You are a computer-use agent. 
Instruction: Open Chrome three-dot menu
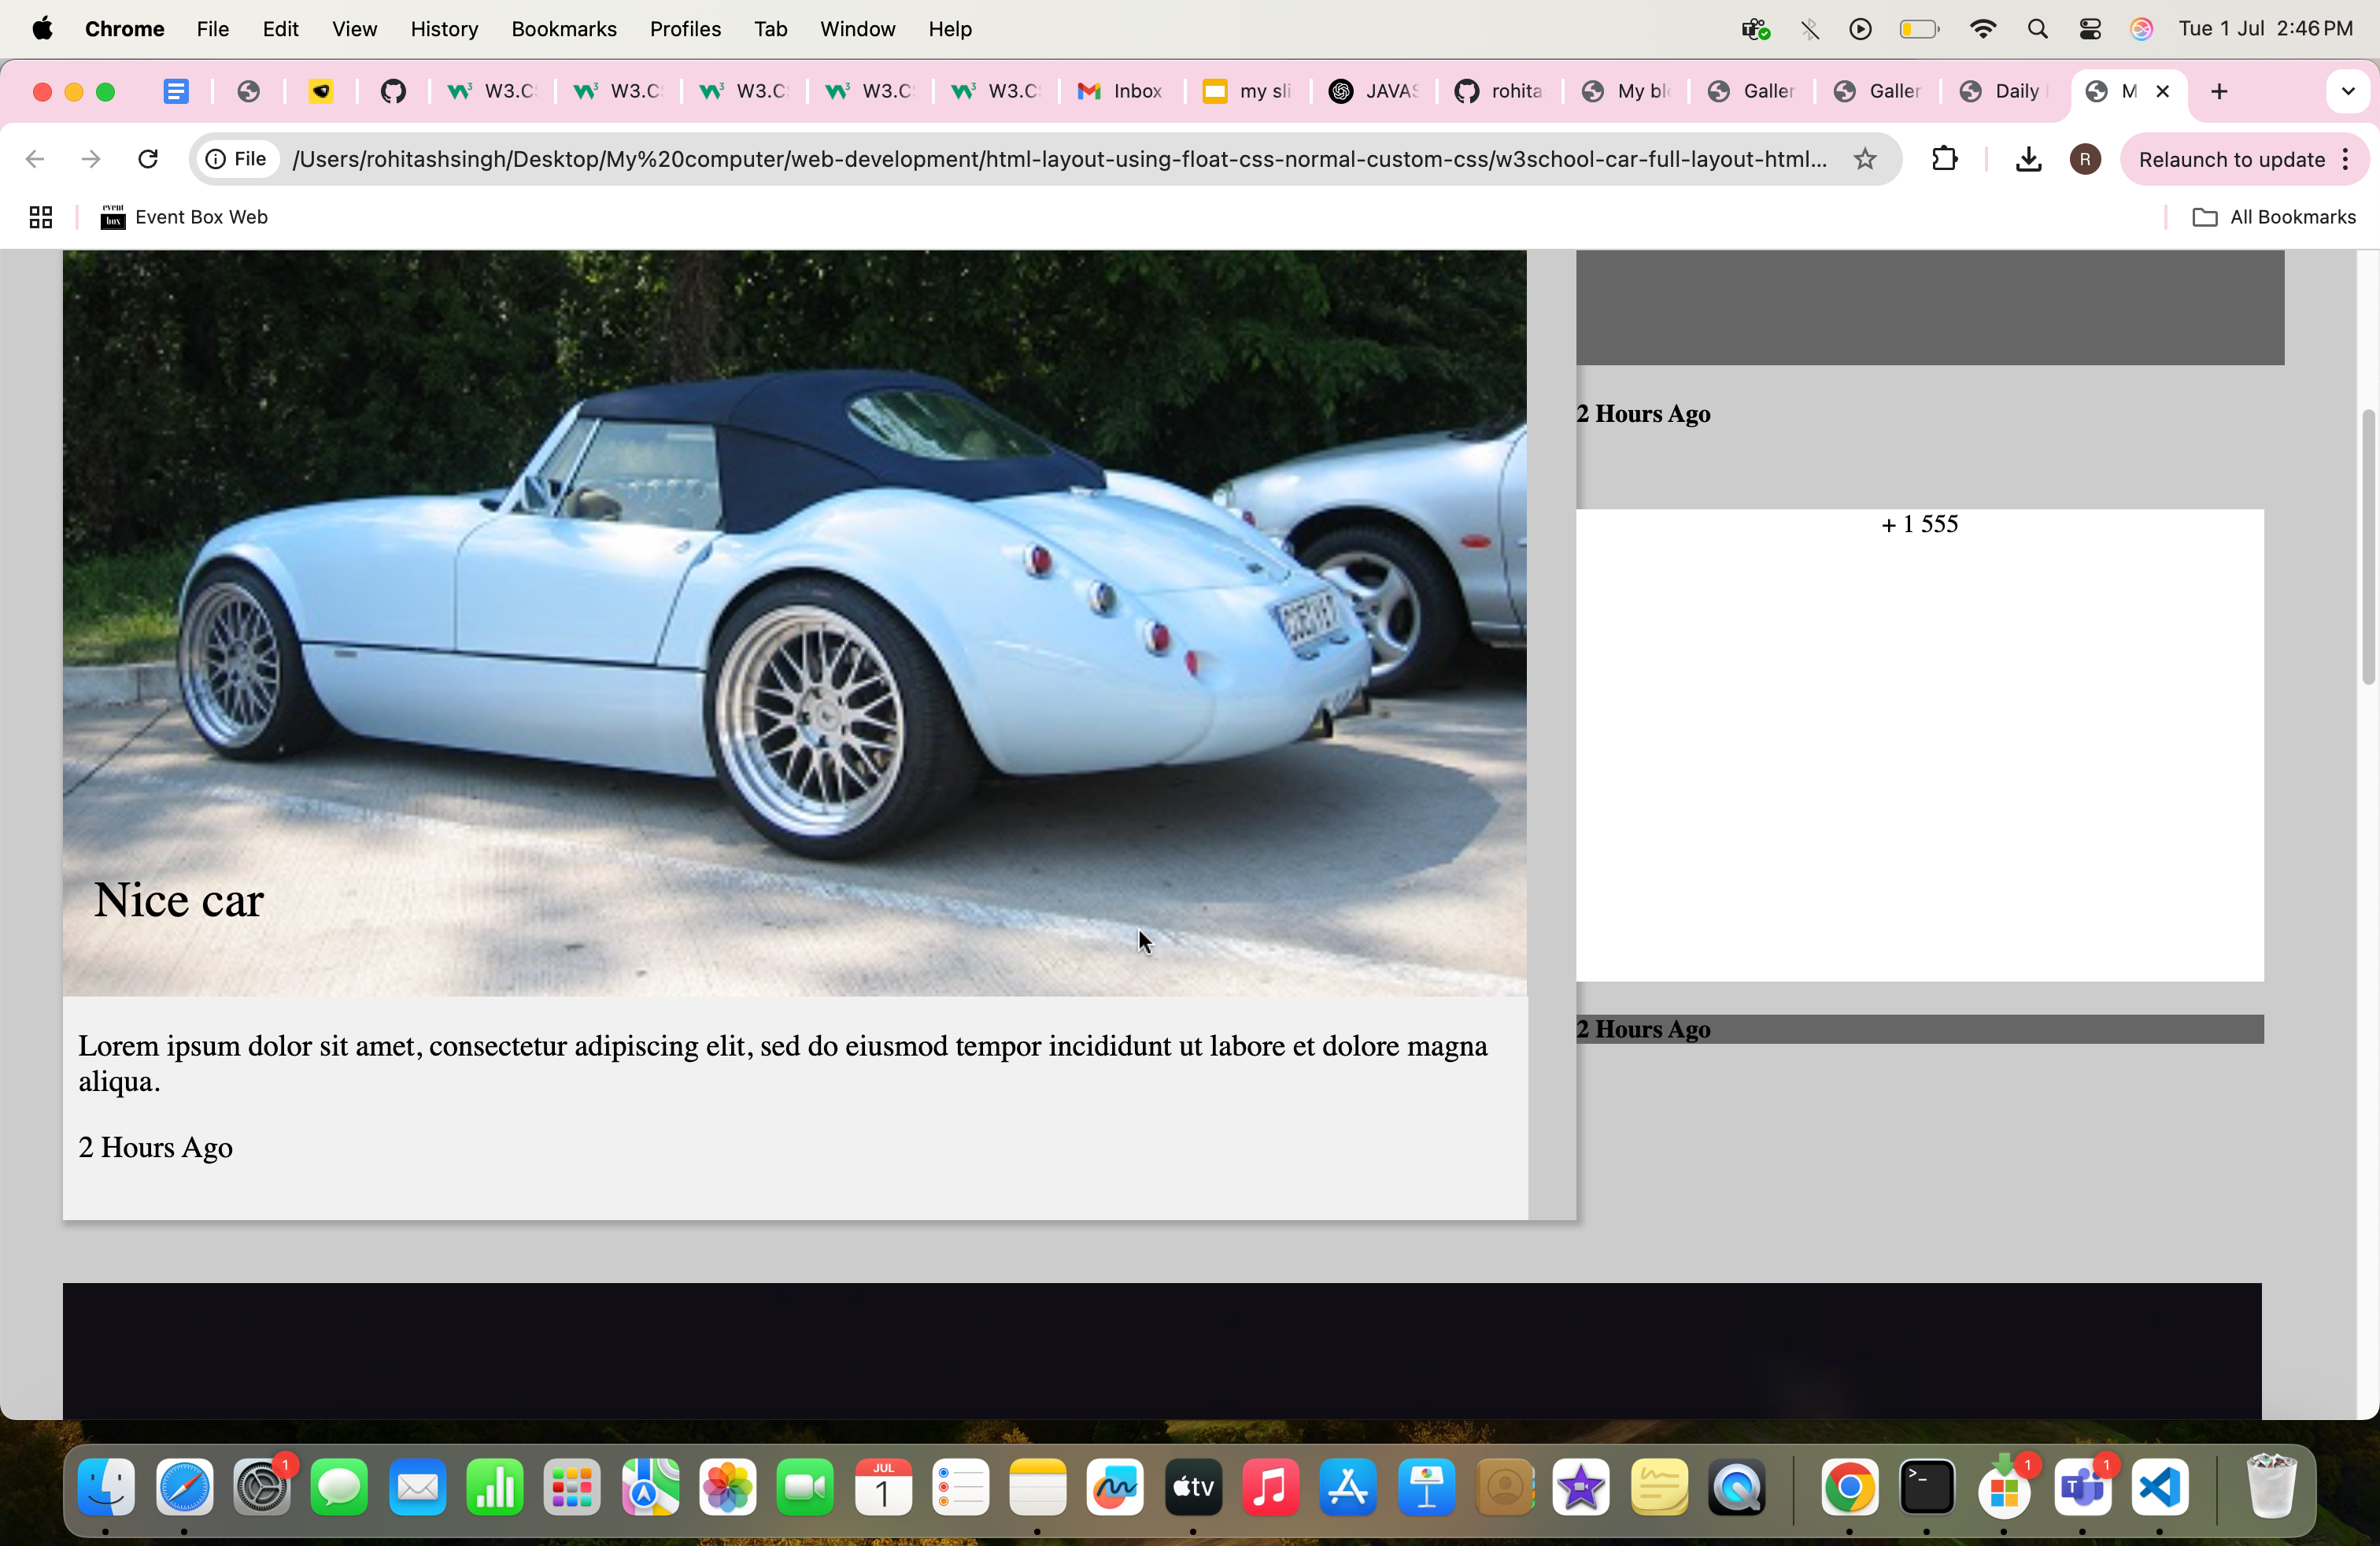tap(2345, 159)
